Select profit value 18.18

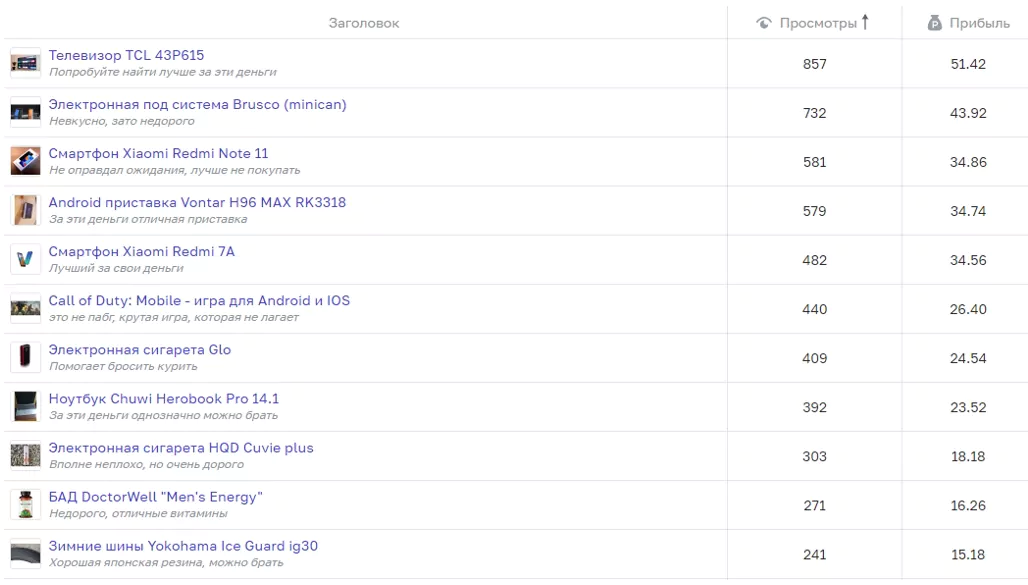coord(968,456)
